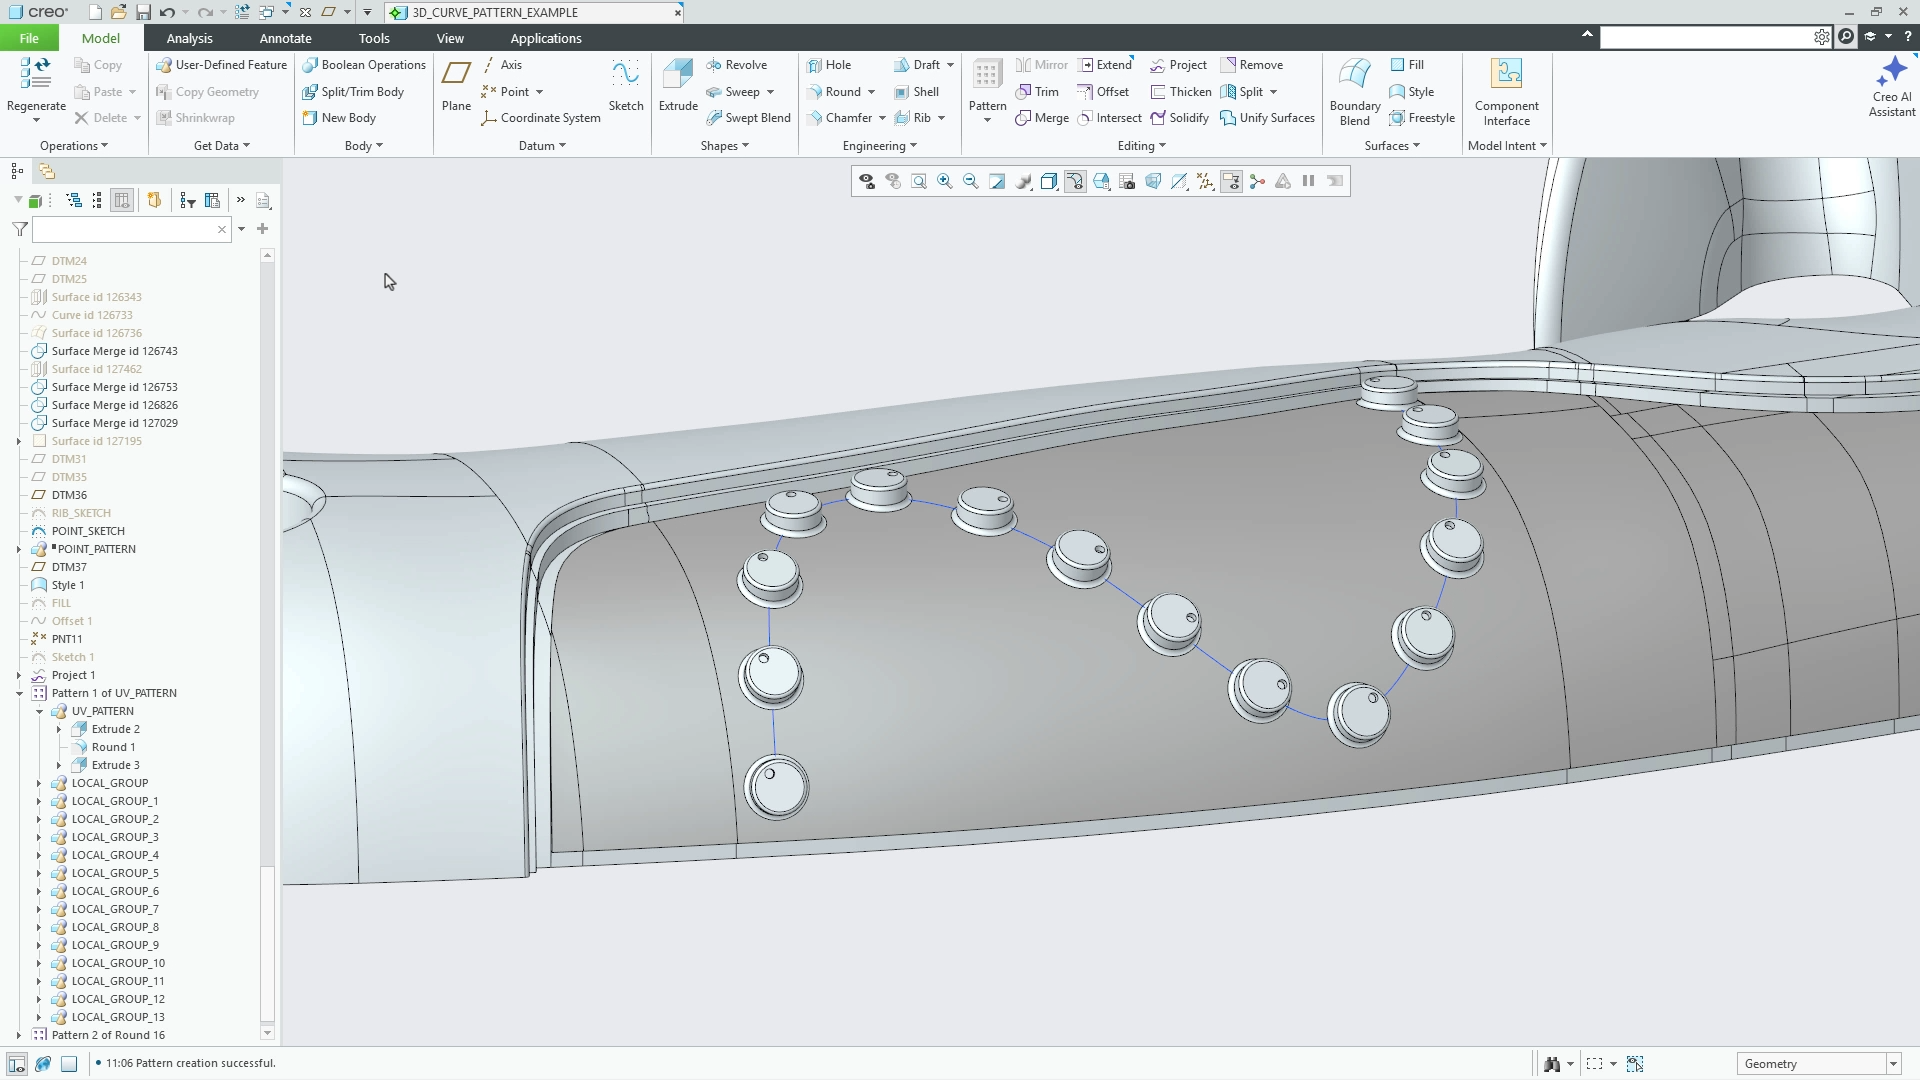The image size is (1920, 1080).
Task: Click the Regenerate icon
Action: pos(36,74)
